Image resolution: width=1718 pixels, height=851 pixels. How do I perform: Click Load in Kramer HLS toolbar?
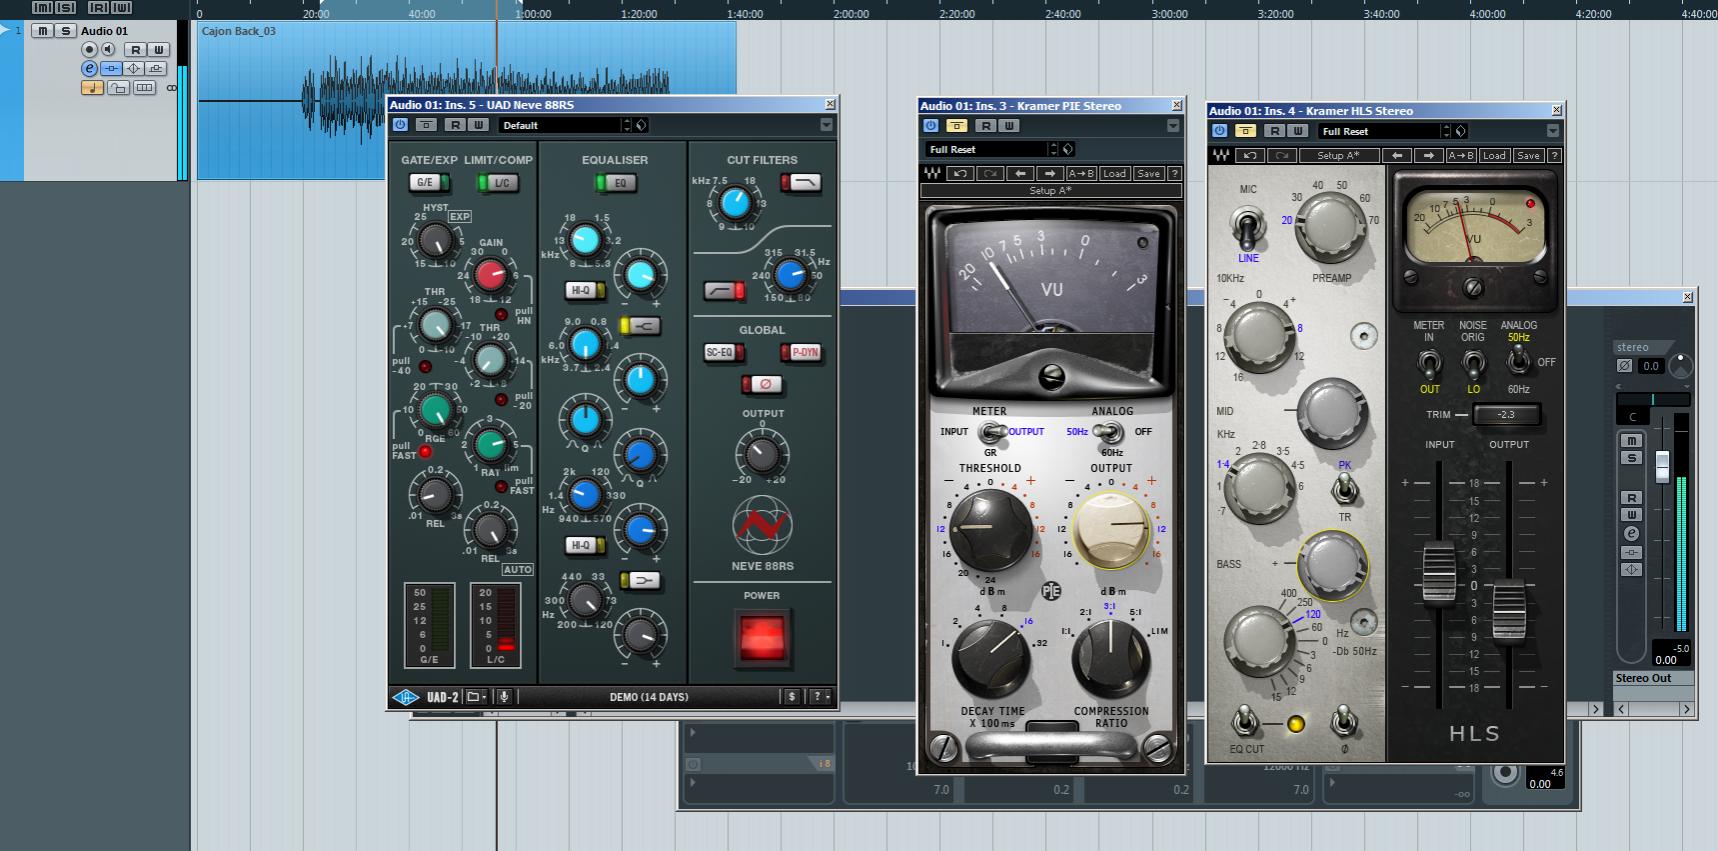[x=1494, y=155]
